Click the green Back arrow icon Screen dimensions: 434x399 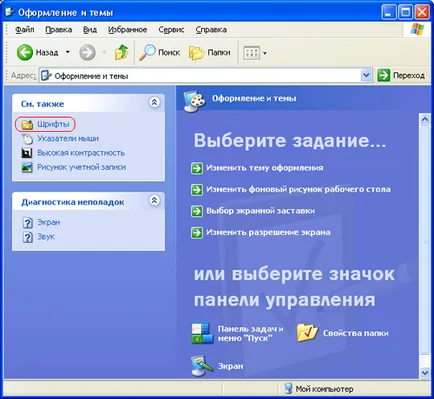point(25,52)
